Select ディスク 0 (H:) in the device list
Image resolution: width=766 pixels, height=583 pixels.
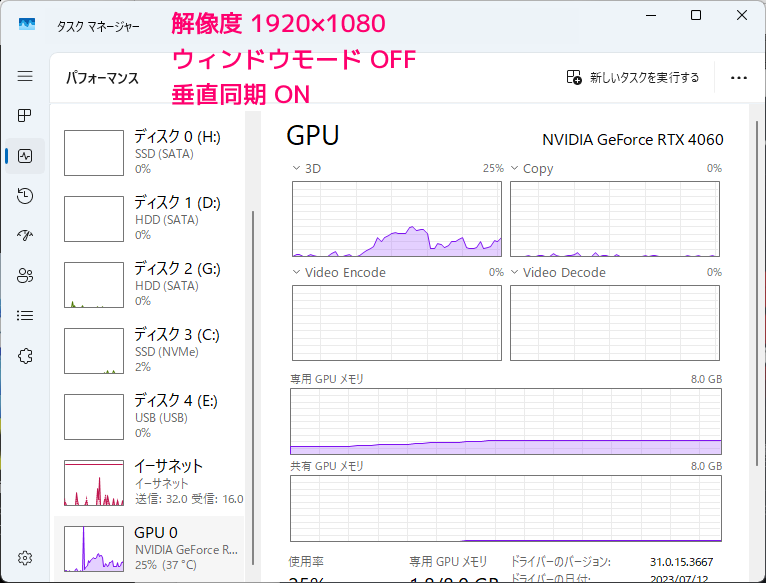(x=149, y=152)
